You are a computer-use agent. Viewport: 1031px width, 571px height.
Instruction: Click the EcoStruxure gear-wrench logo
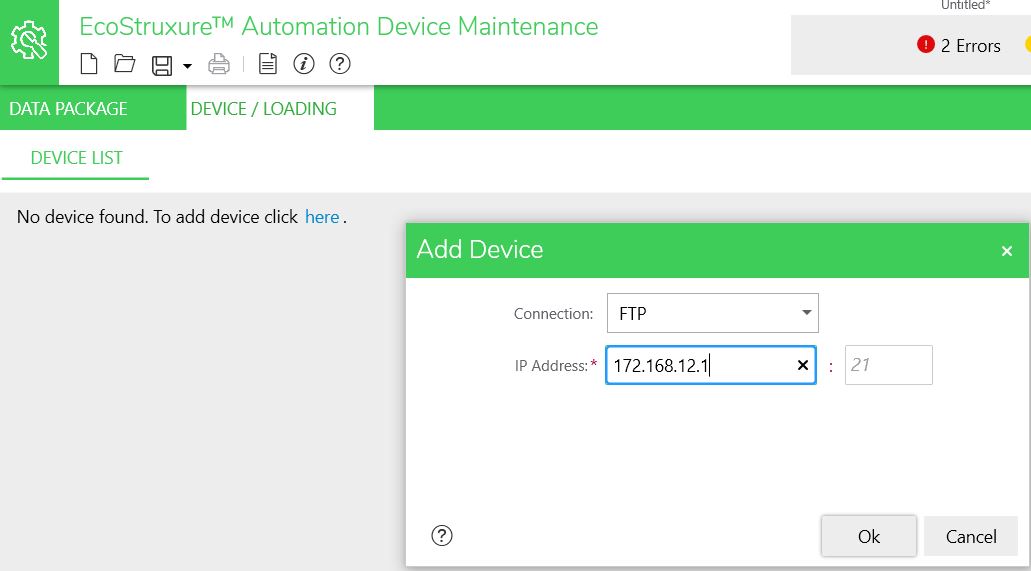[x=29, y=41]
